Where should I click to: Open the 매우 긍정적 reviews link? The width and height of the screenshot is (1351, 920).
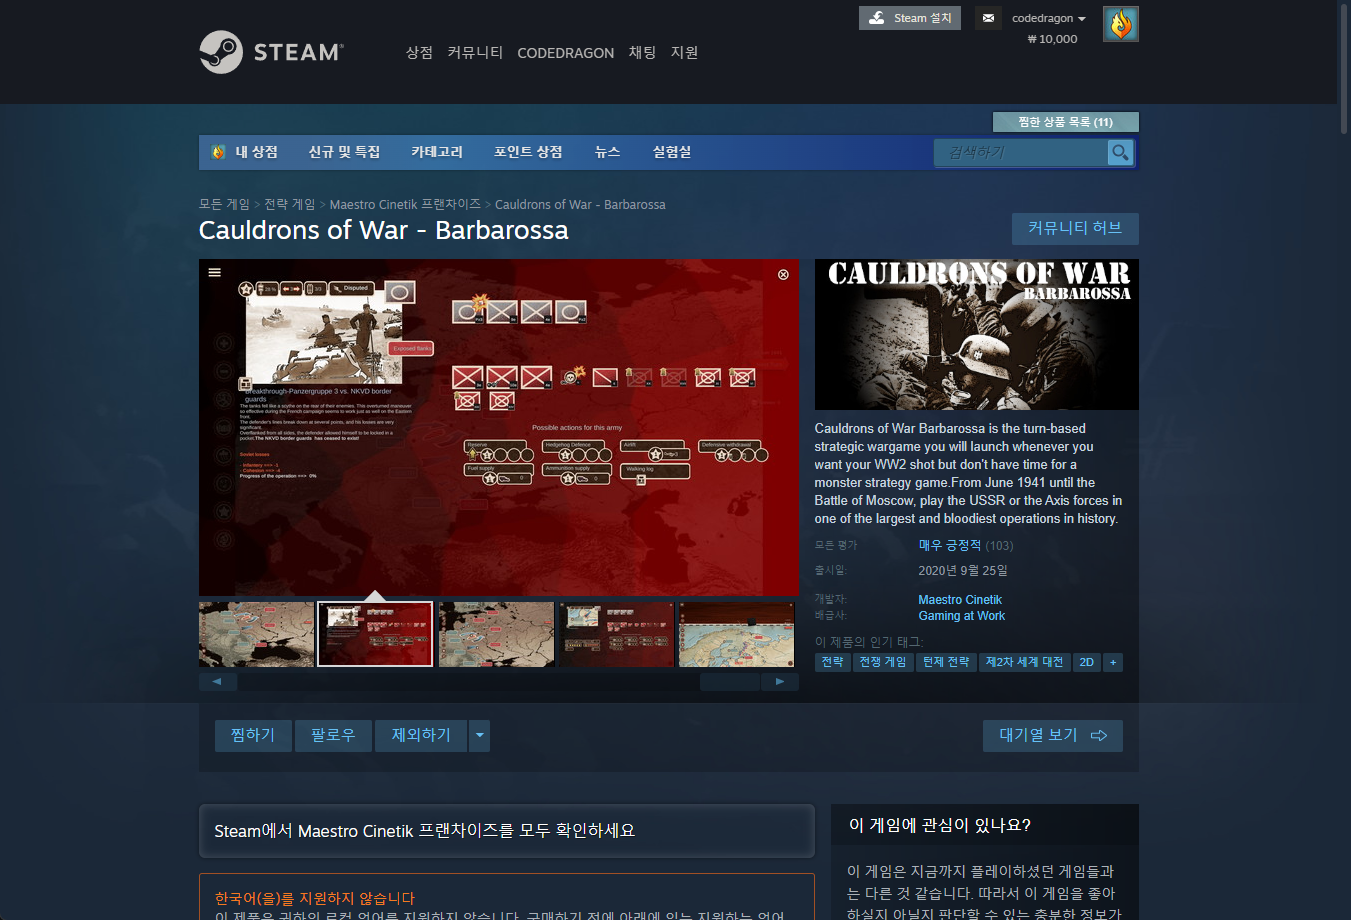949,545
